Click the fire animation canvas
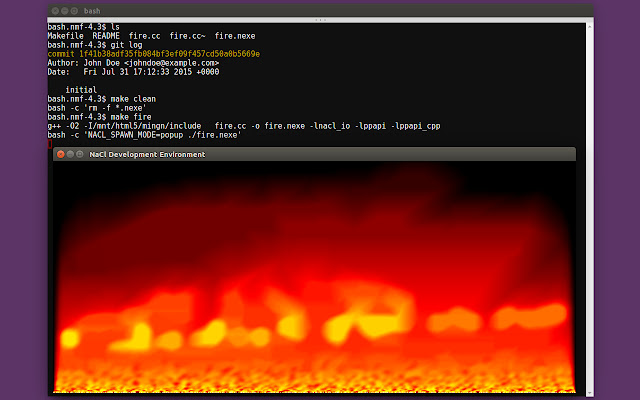 pos(314,277)
